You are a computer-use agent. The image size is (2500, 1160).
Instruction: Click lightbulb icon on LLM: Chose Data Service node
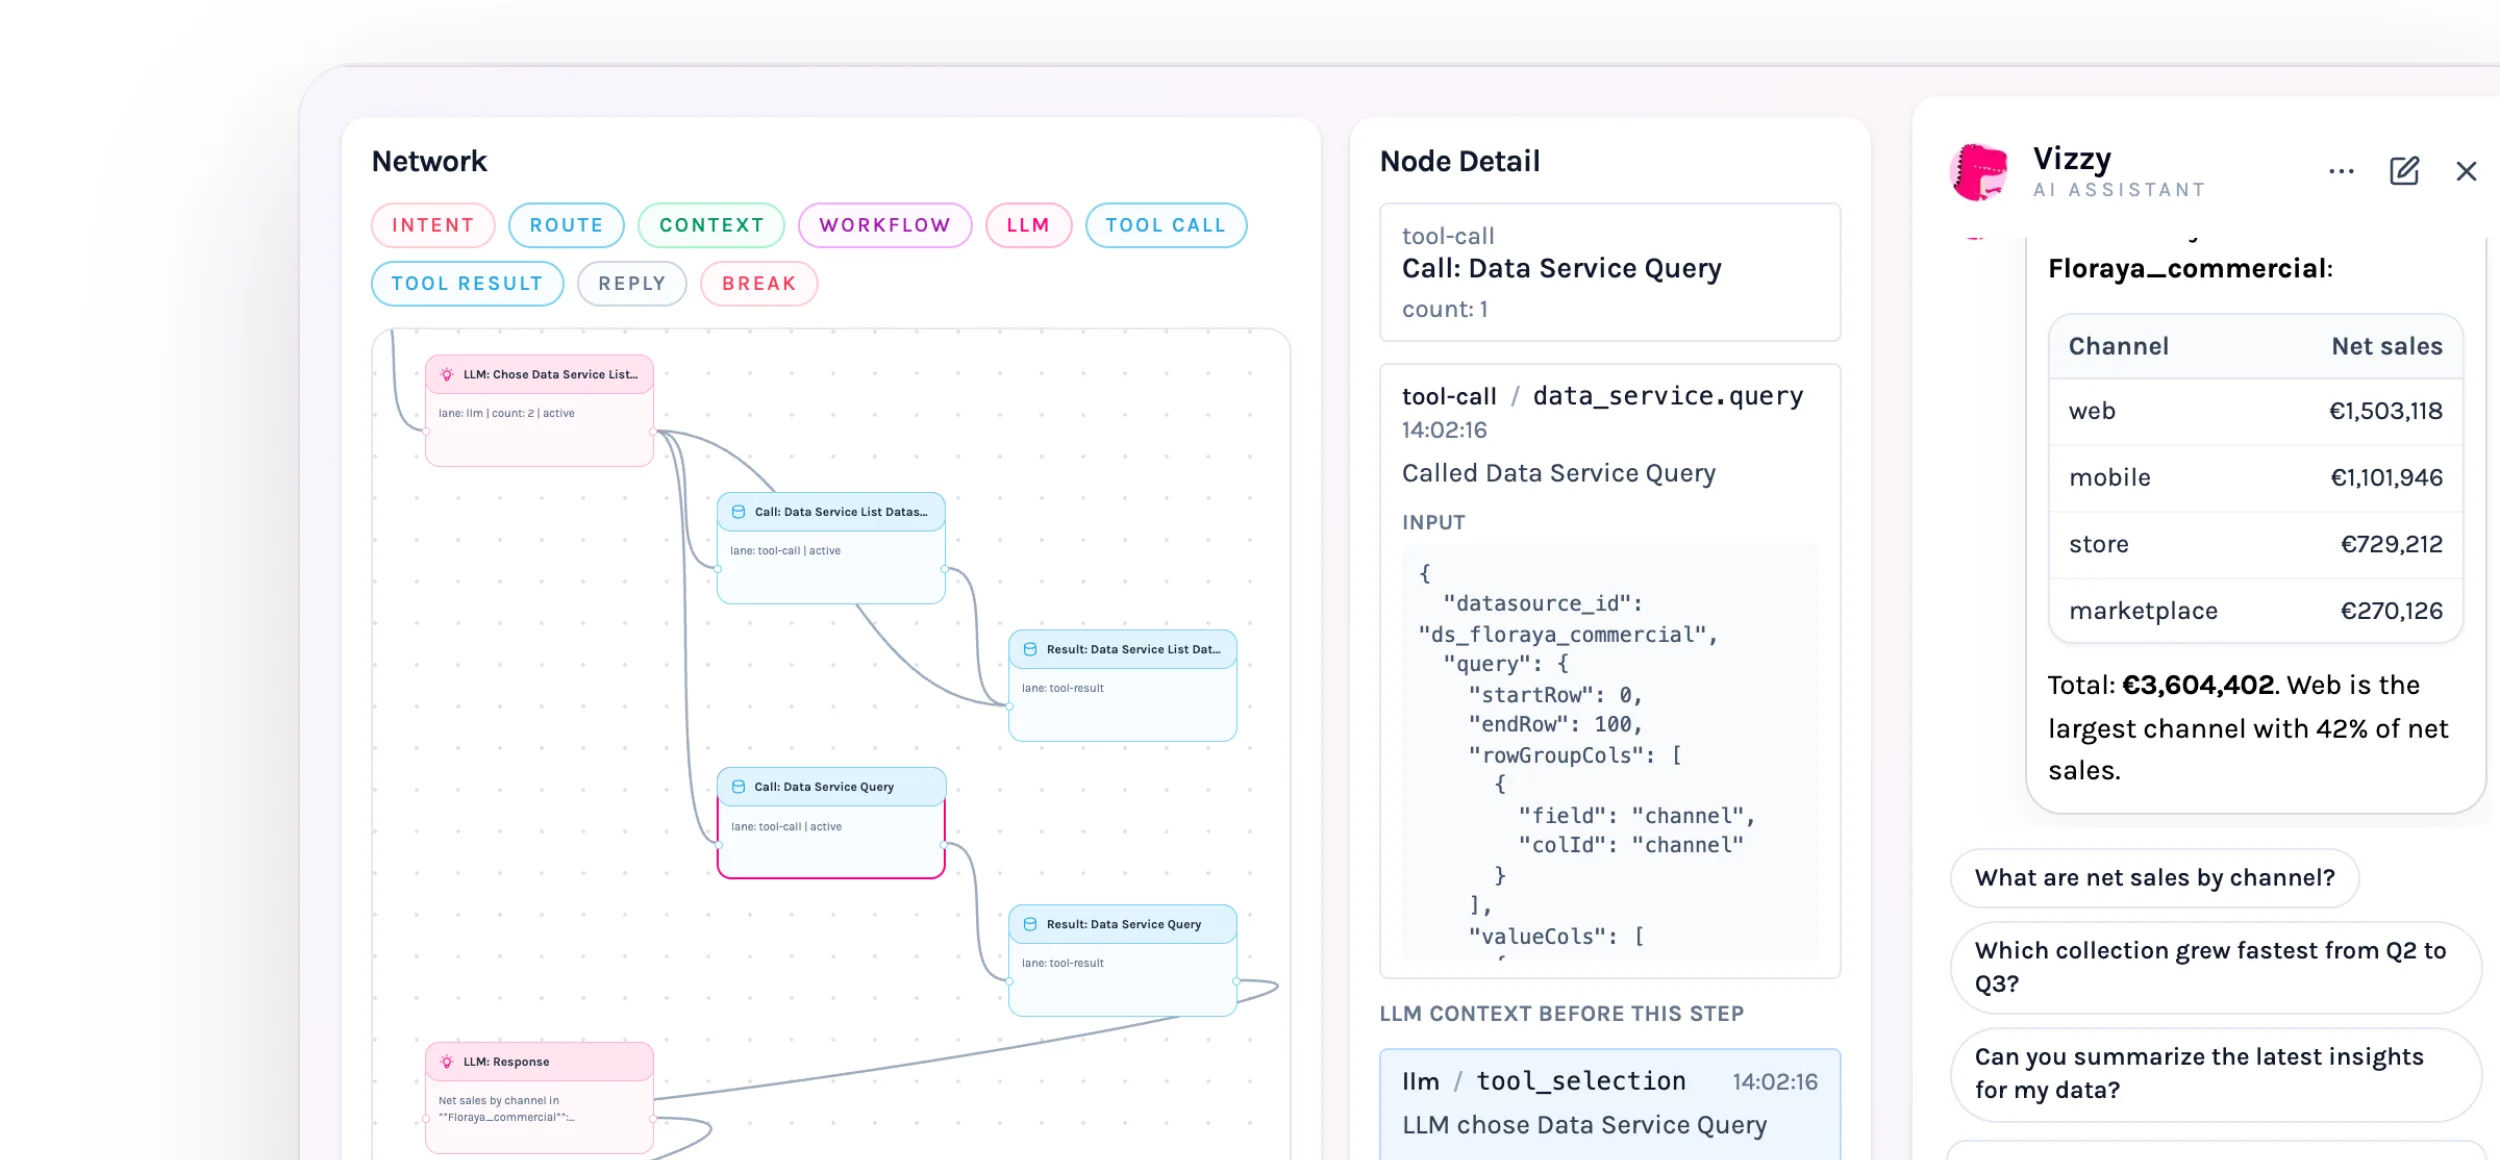click(447, 374)
